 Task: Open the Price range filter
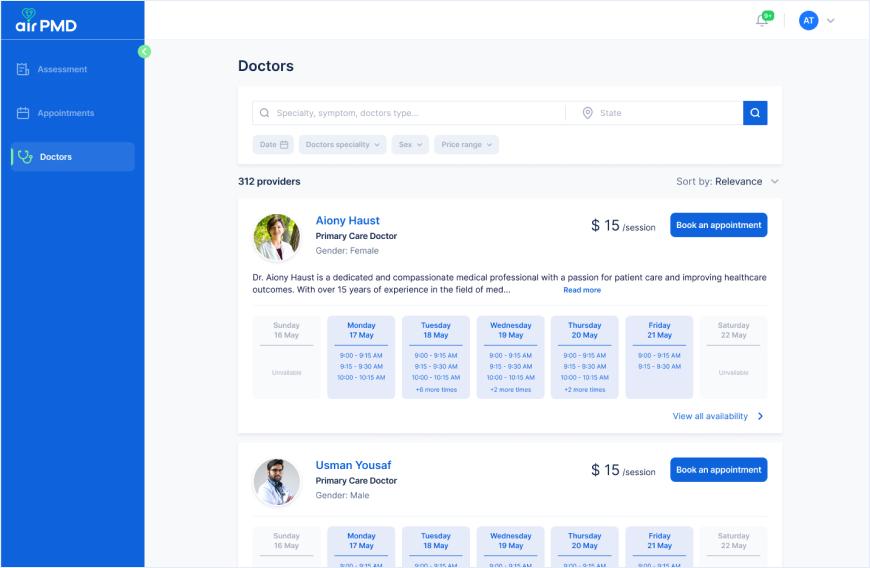point(467,145)
